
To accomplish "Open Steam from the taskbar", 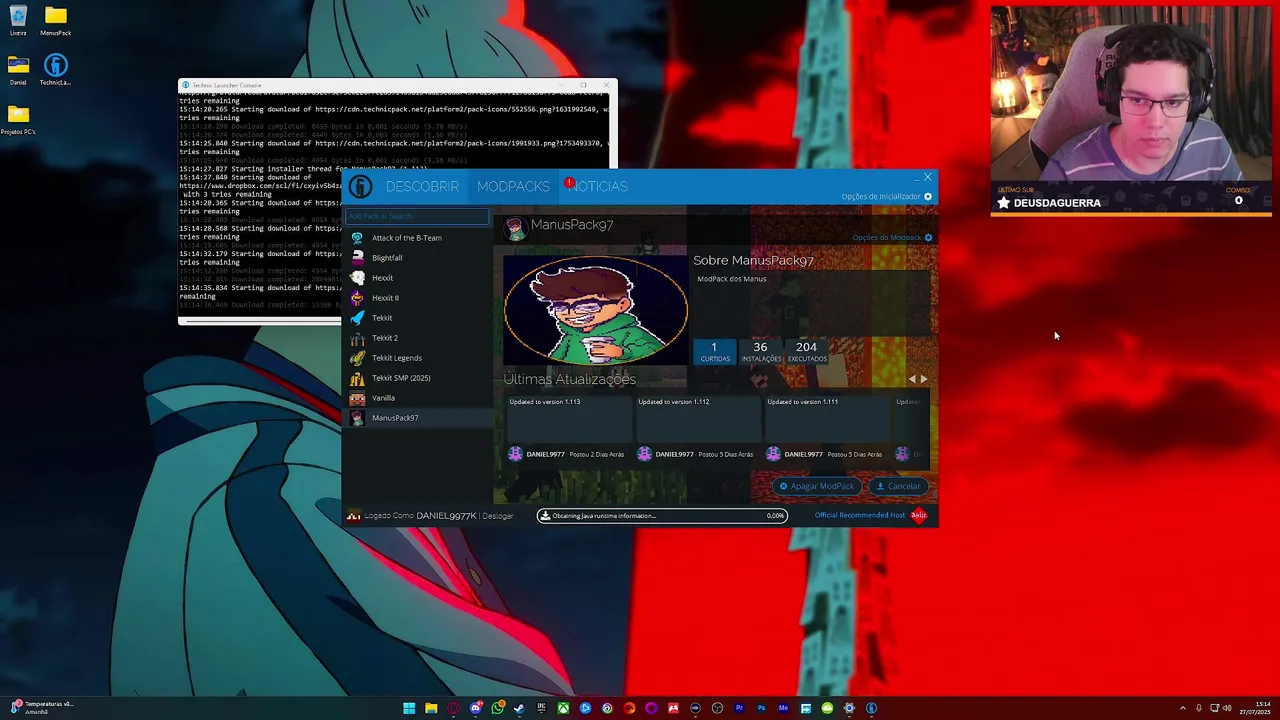I will [x=519, y=708].
